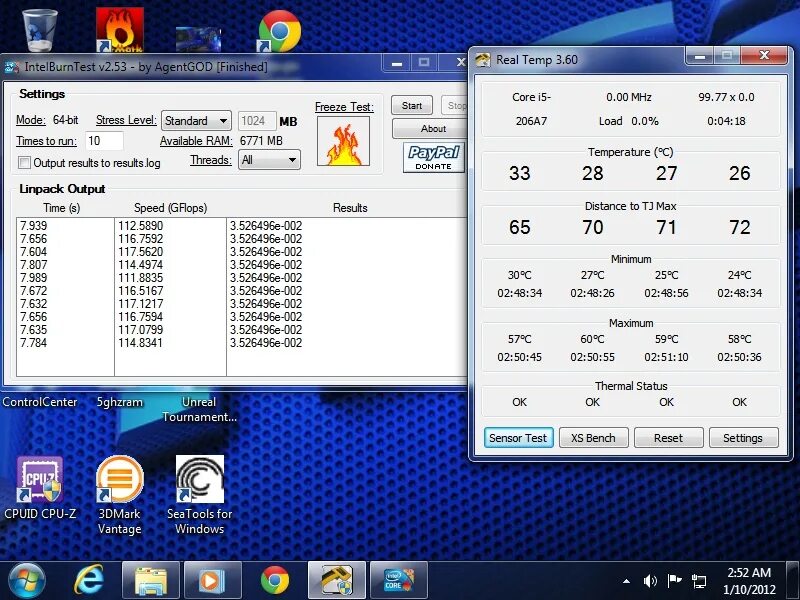Run the Sensor Test in Real Temp
800x600 pixels.
coord(518,437)
